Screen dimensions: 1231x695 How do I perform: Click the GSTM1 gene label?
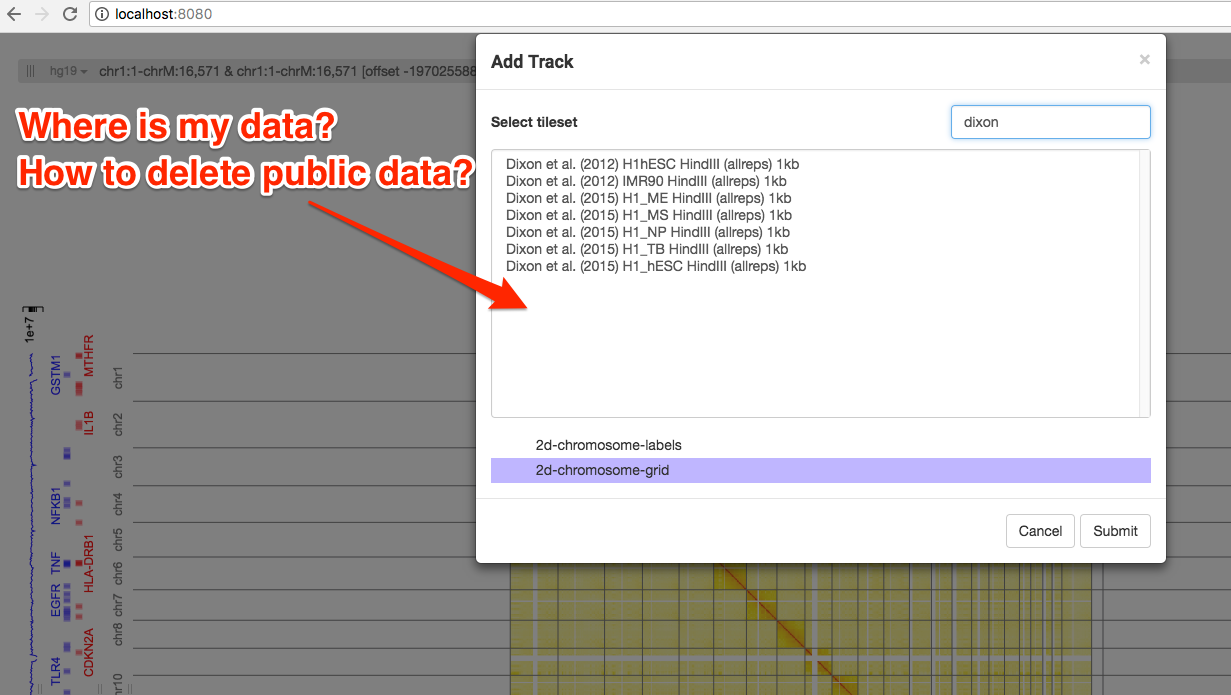[x=57, y=373]
